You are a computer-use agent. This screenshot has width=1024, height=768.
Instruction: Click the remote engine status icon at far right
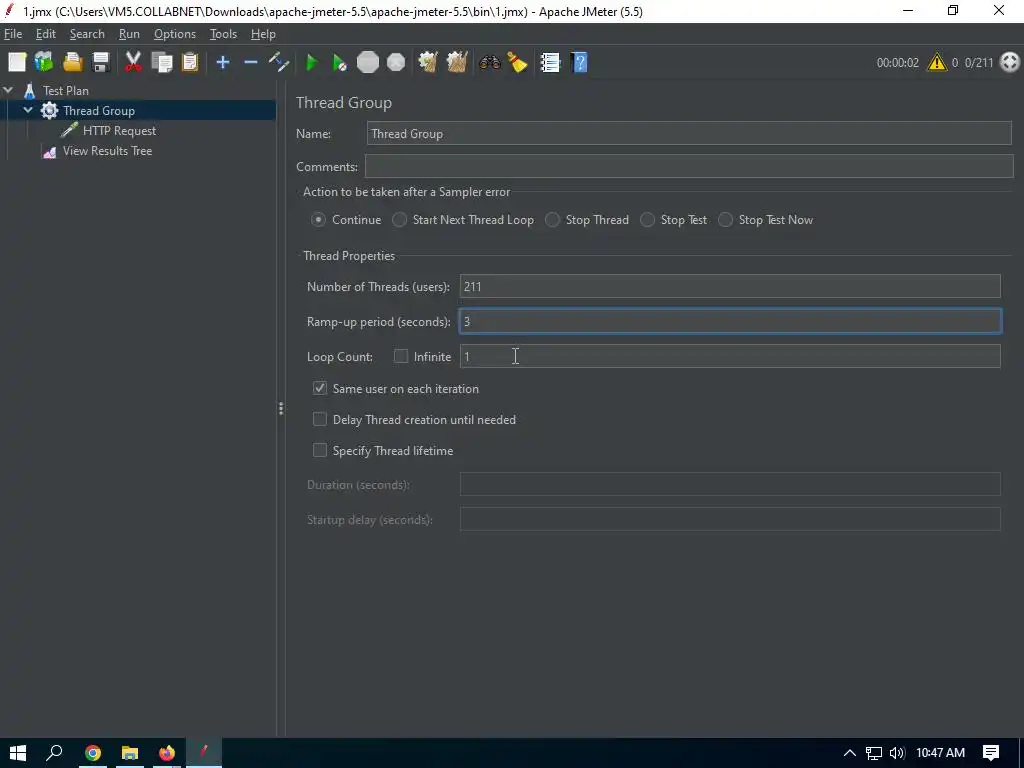(1010, 62)
